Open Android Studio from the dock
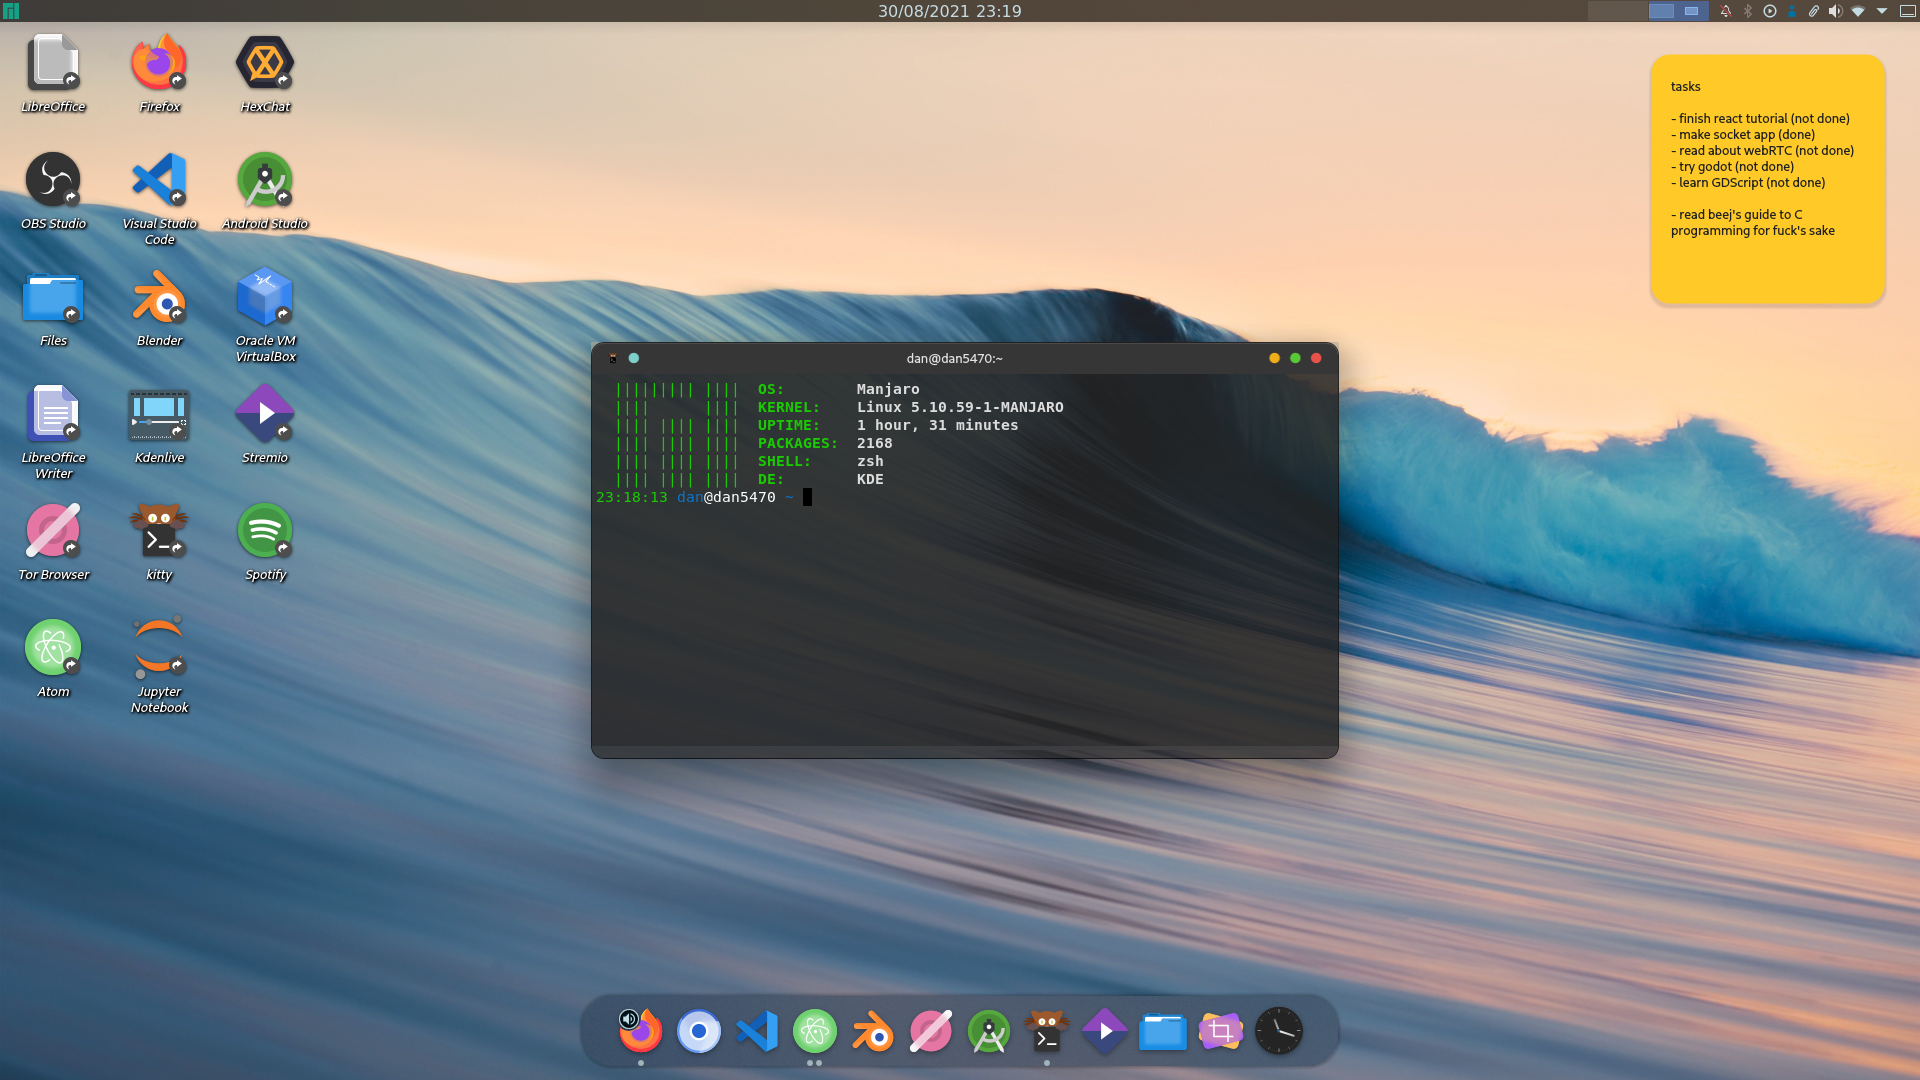Screen dimensions: 1920x1080 [988, 1031]
